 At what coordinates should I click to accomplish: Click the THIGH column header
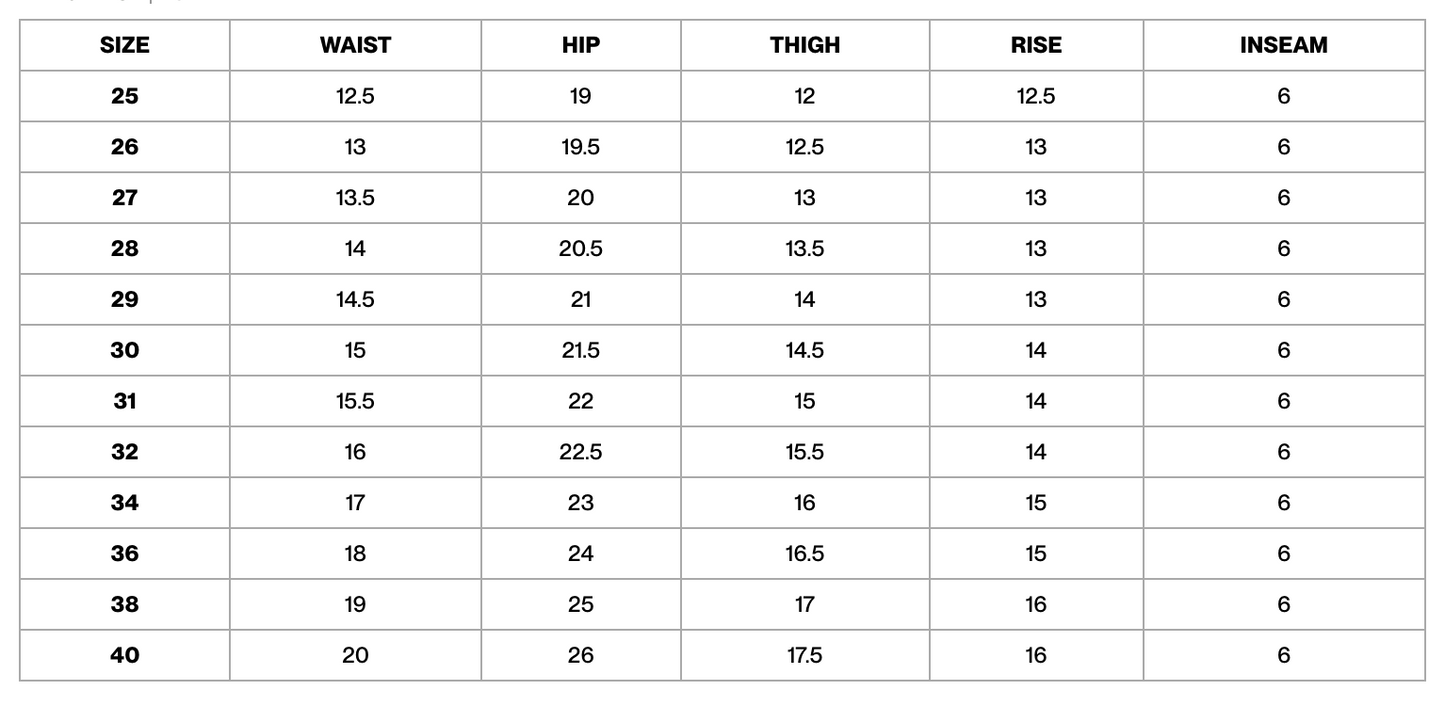coord(805,45)
